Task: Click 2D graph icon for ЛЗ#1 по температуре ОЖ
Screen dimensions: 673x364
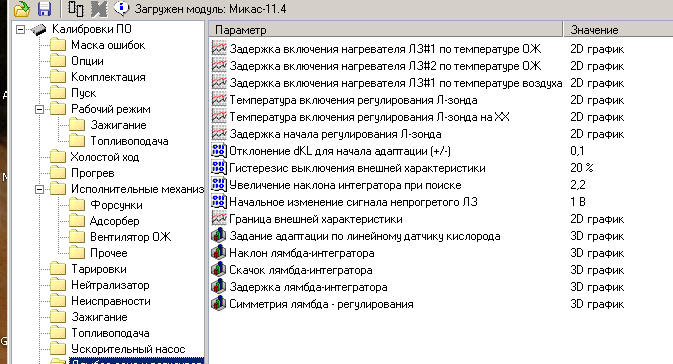Action: pos(219,49)
